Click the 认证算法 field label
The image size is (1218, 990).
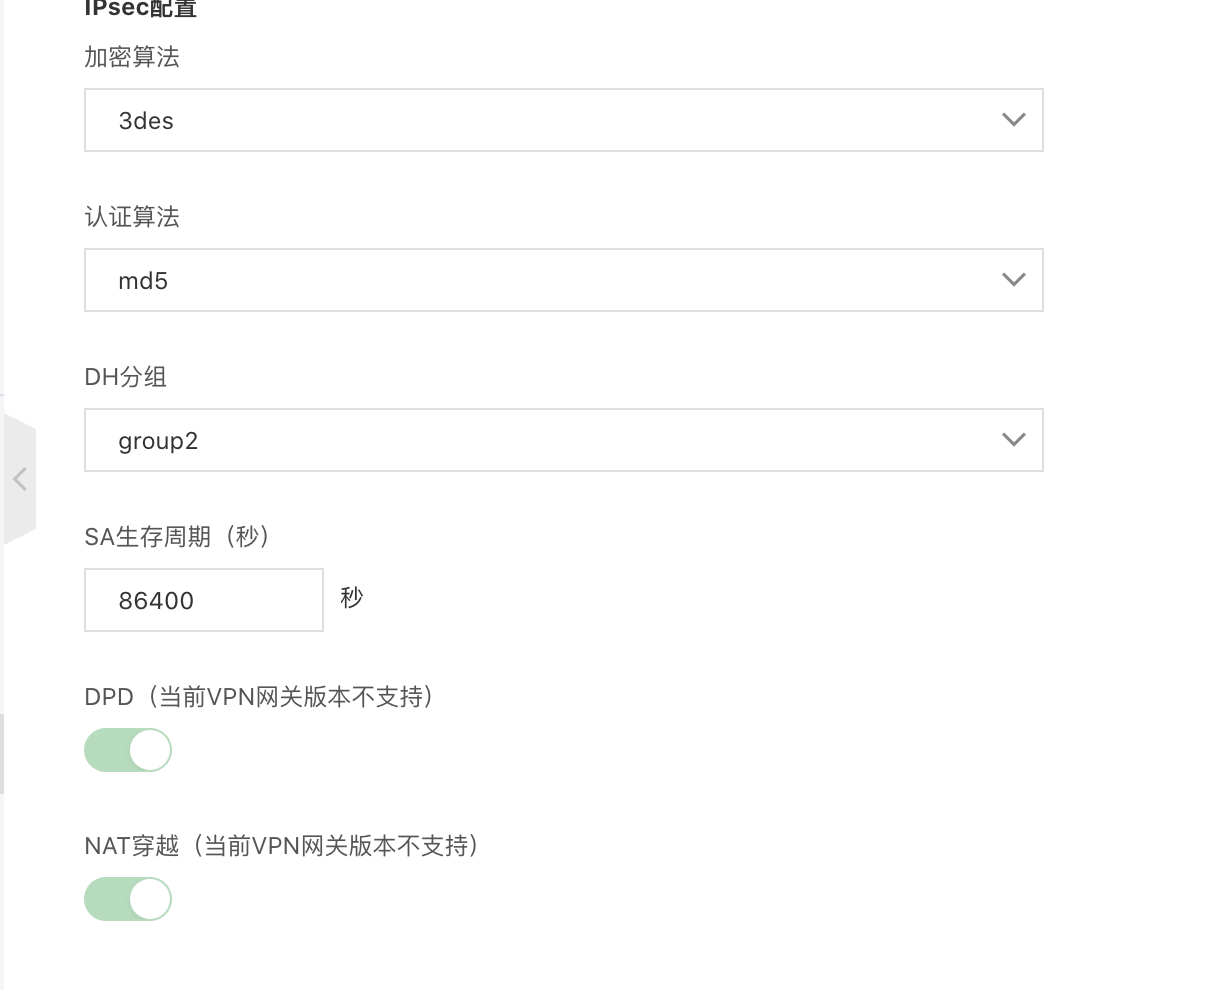click(x=132, y=218)
